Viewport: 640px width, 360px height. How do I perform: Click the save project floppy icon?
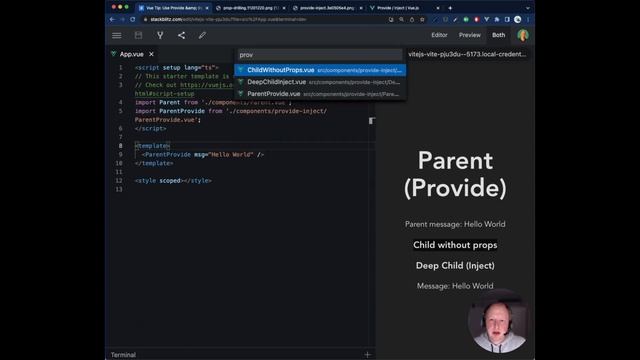coord(138,36)
